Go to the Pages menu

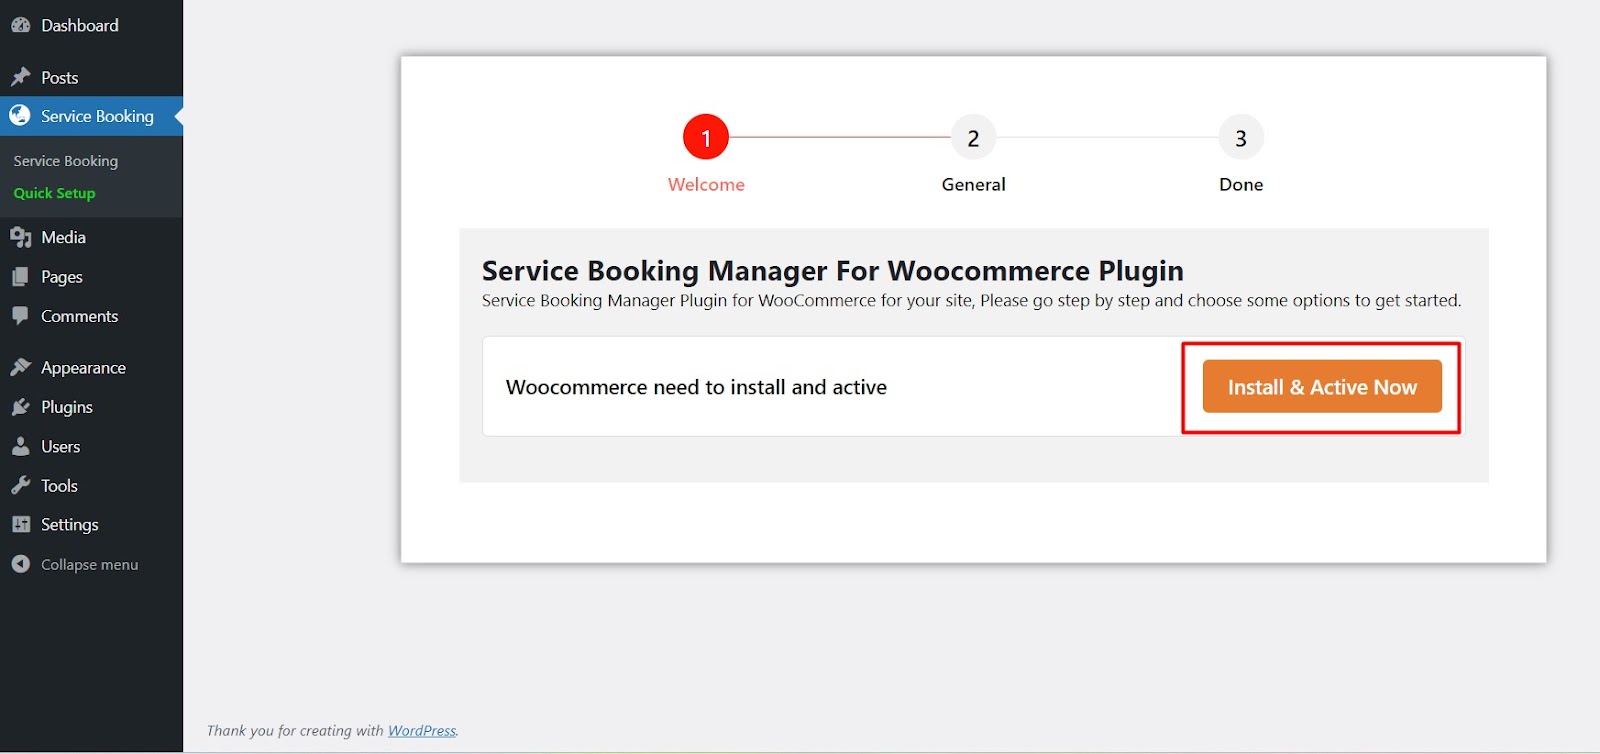[91, 277]
